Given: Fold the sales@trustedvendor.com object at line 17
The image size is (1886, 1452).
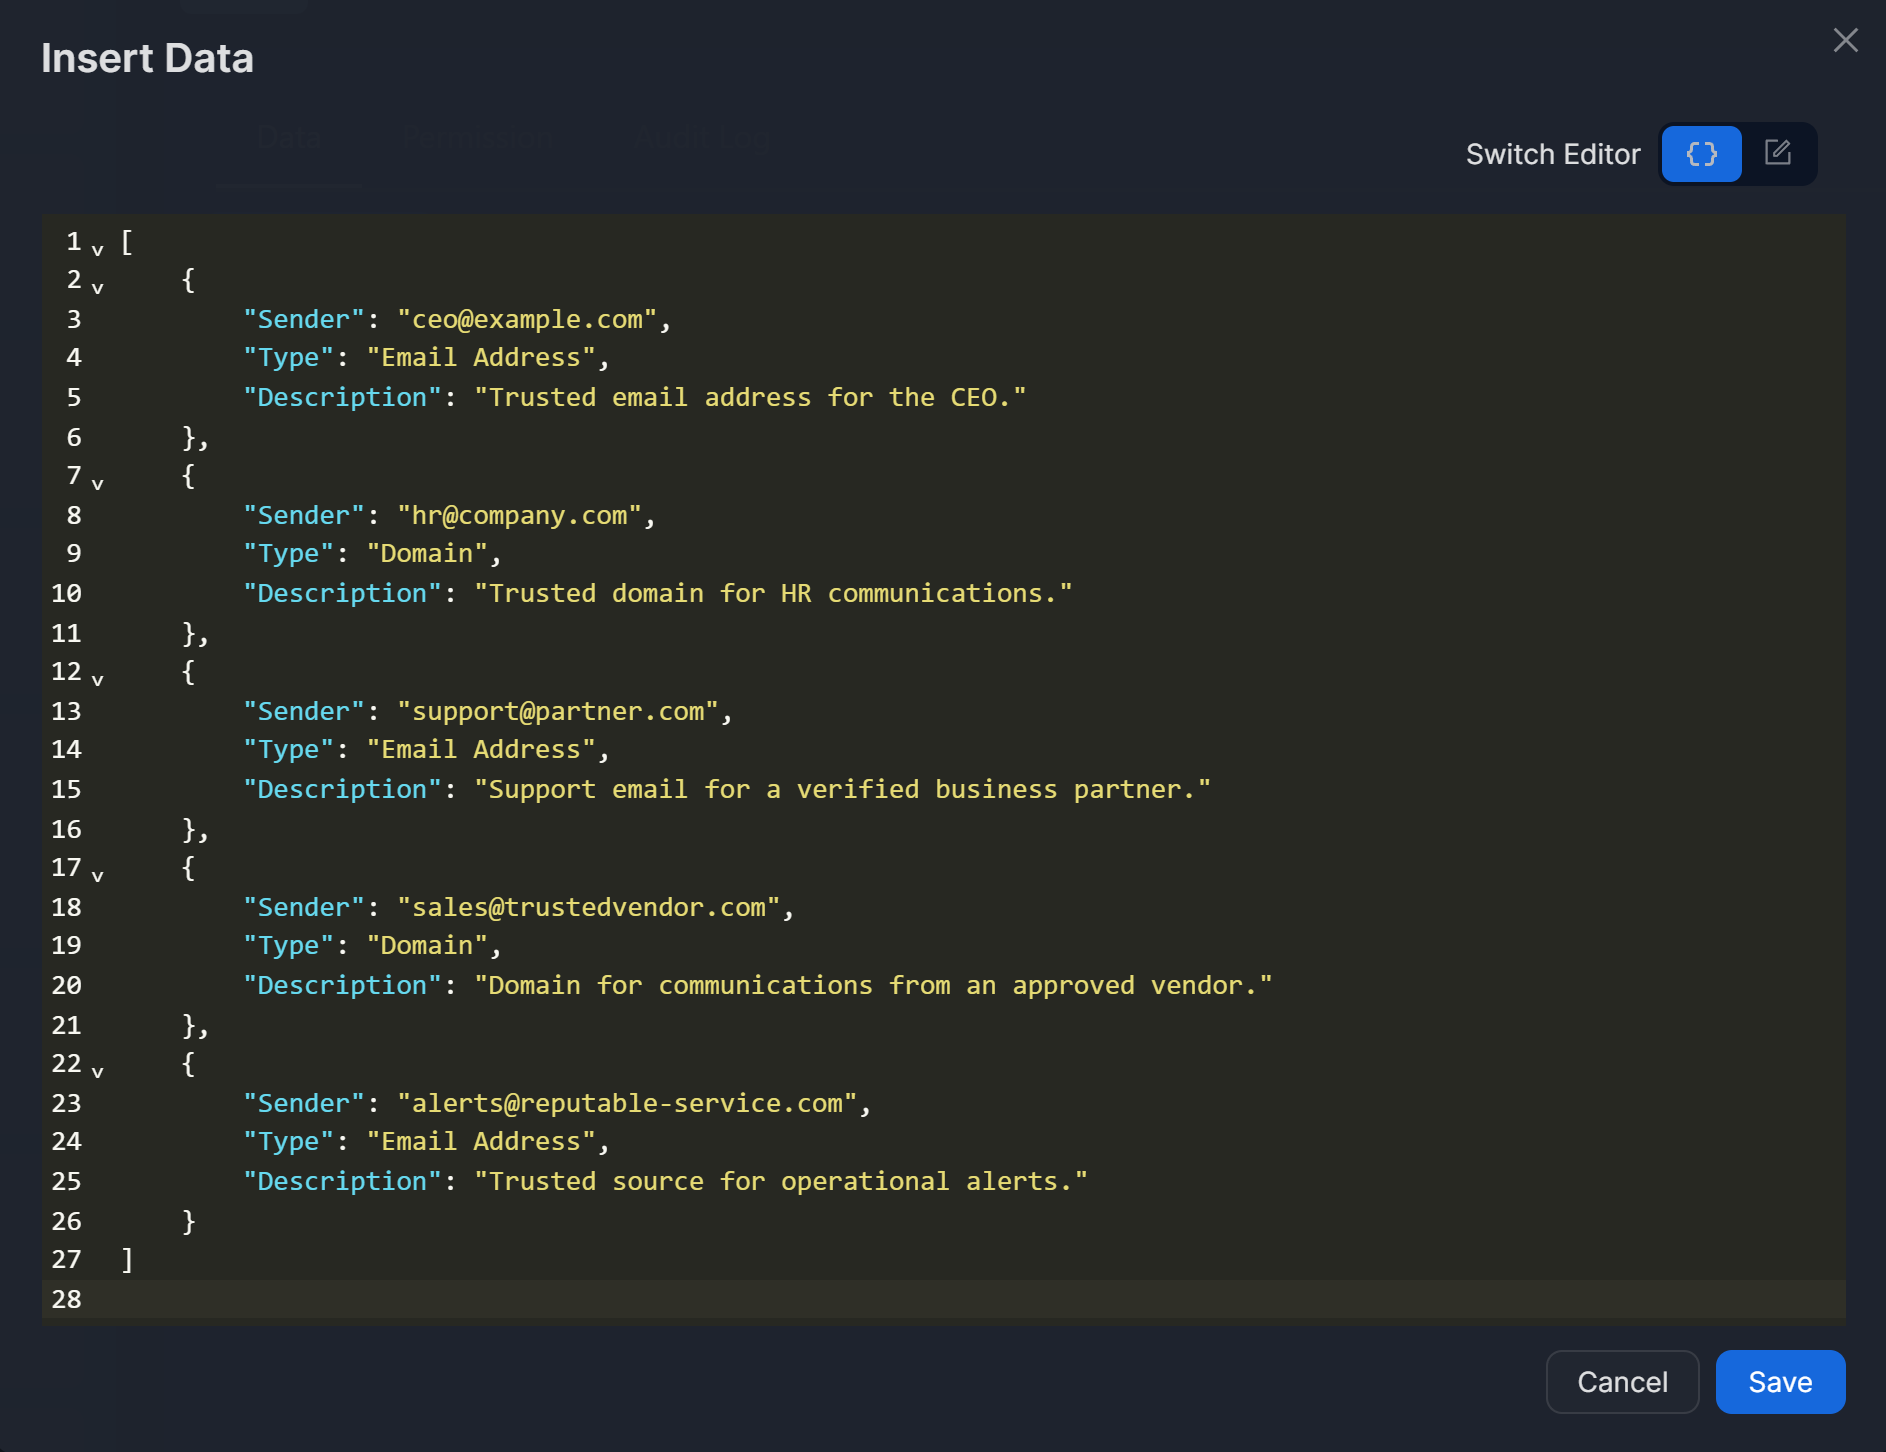Looking at the screenshot, I should click(98, 876).
